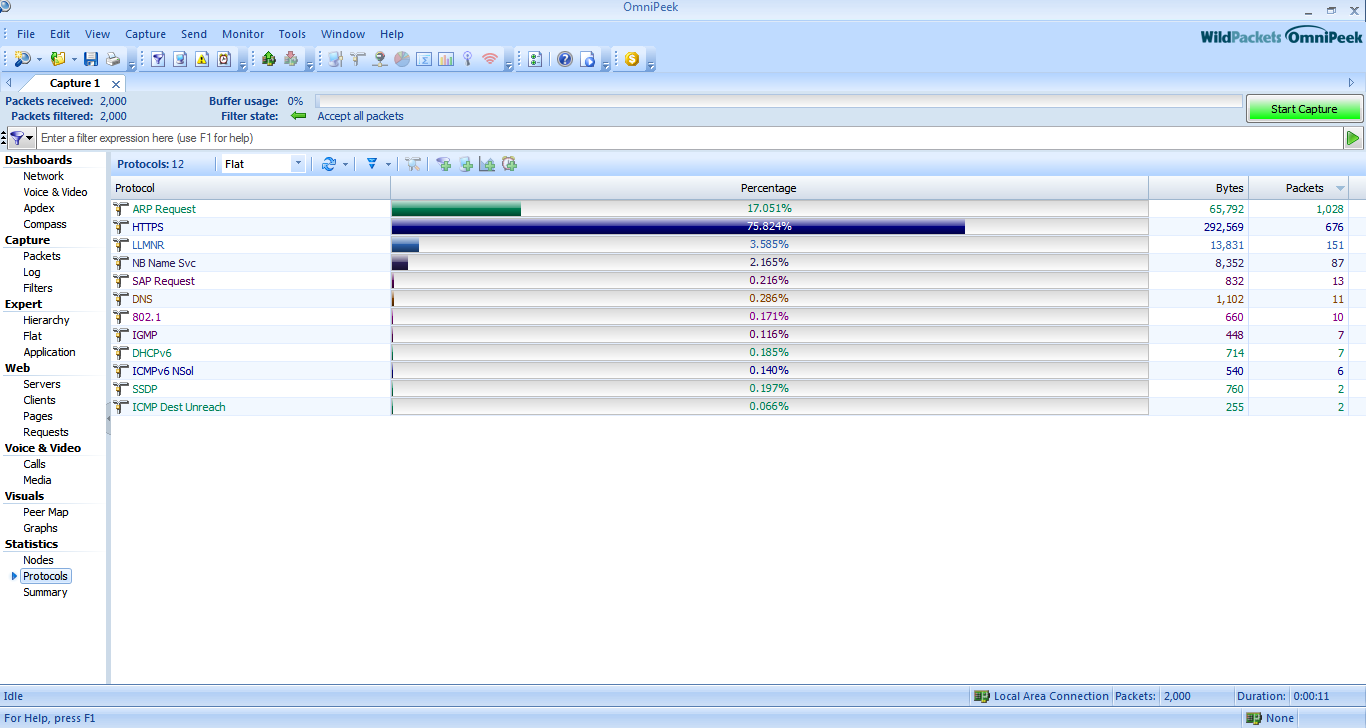Open the Flat view type dropdown
The height and width of the screenshot is (728, 1366).
point(297,164)
